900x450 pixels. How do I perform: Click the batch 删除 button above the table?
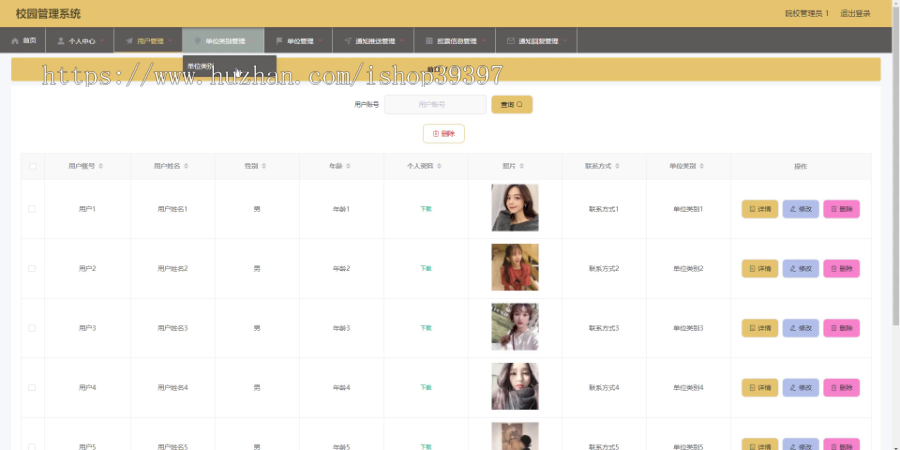(x=444, y=134)
